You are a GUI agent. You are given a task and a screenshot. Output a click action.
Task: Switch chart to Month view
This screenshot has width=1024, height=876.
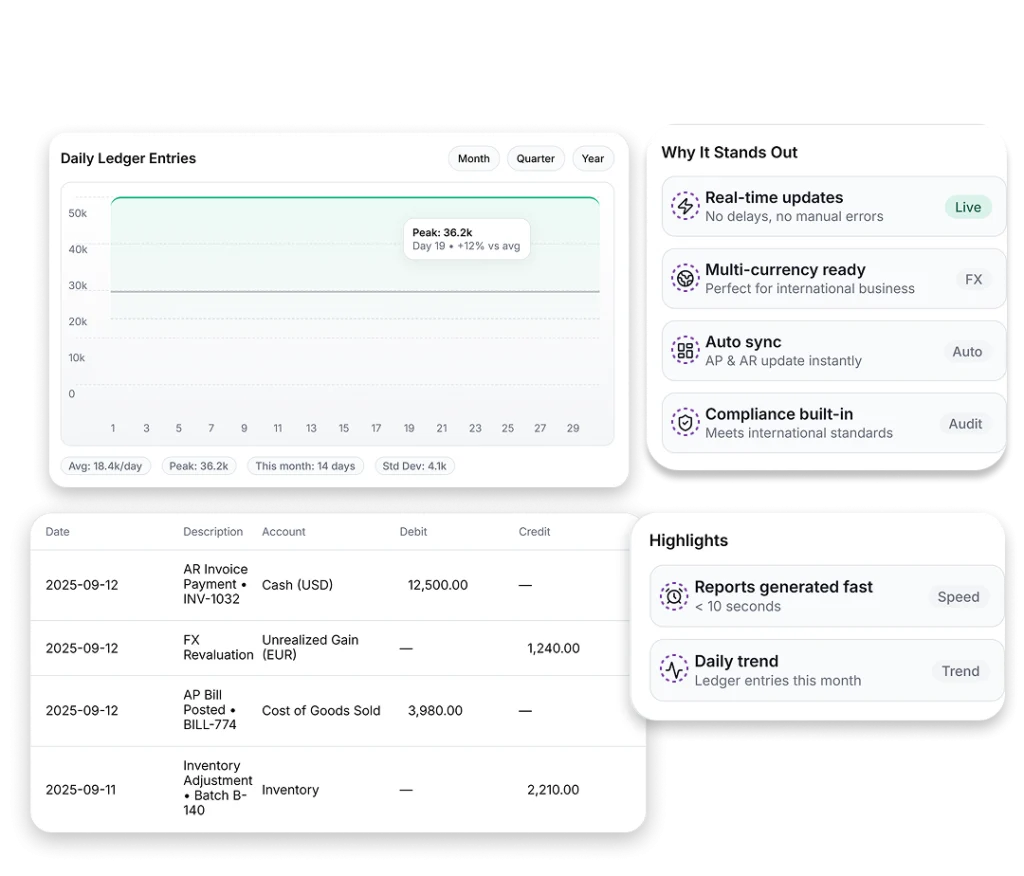[x=473, y=159]
